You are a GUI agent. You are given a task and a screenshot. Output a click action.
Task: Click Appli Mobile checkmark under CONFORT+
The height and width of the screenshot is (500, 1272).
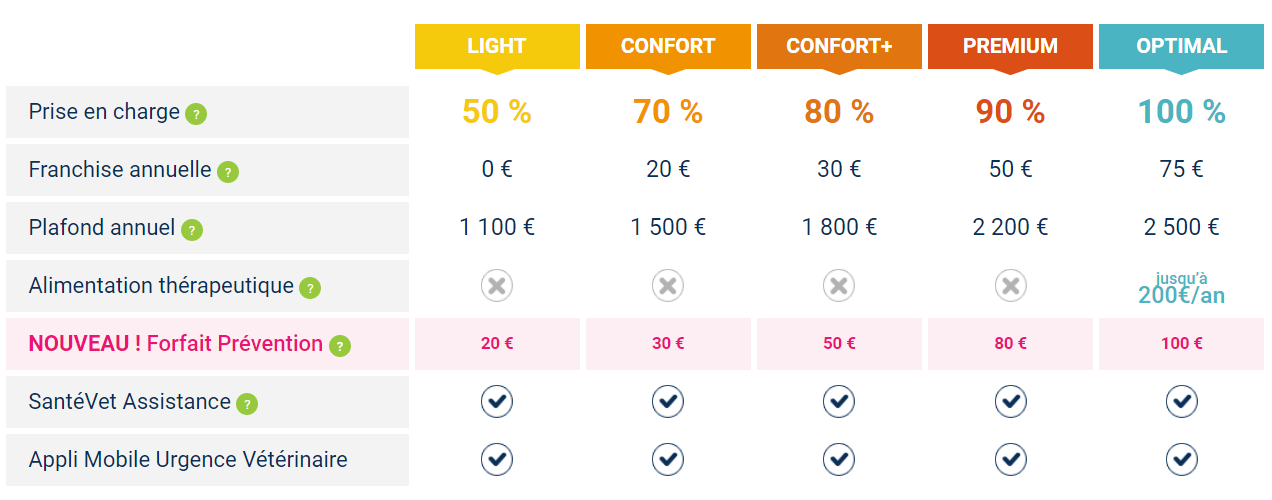(839, 460)
